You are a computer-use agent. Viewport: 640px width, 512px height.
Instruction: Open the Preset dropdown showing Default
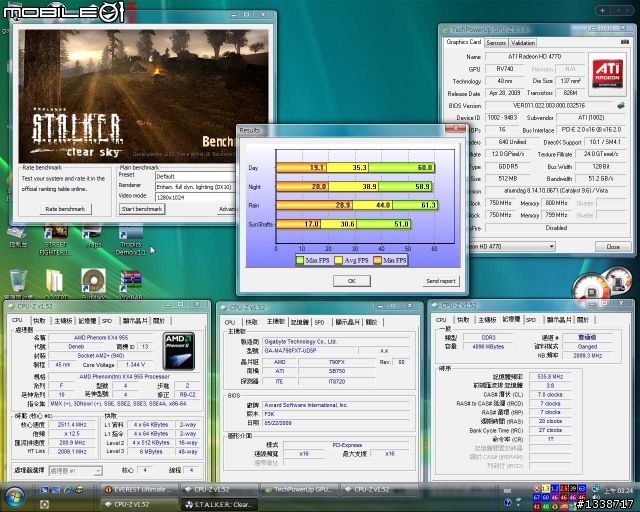(x=195, y=176)
